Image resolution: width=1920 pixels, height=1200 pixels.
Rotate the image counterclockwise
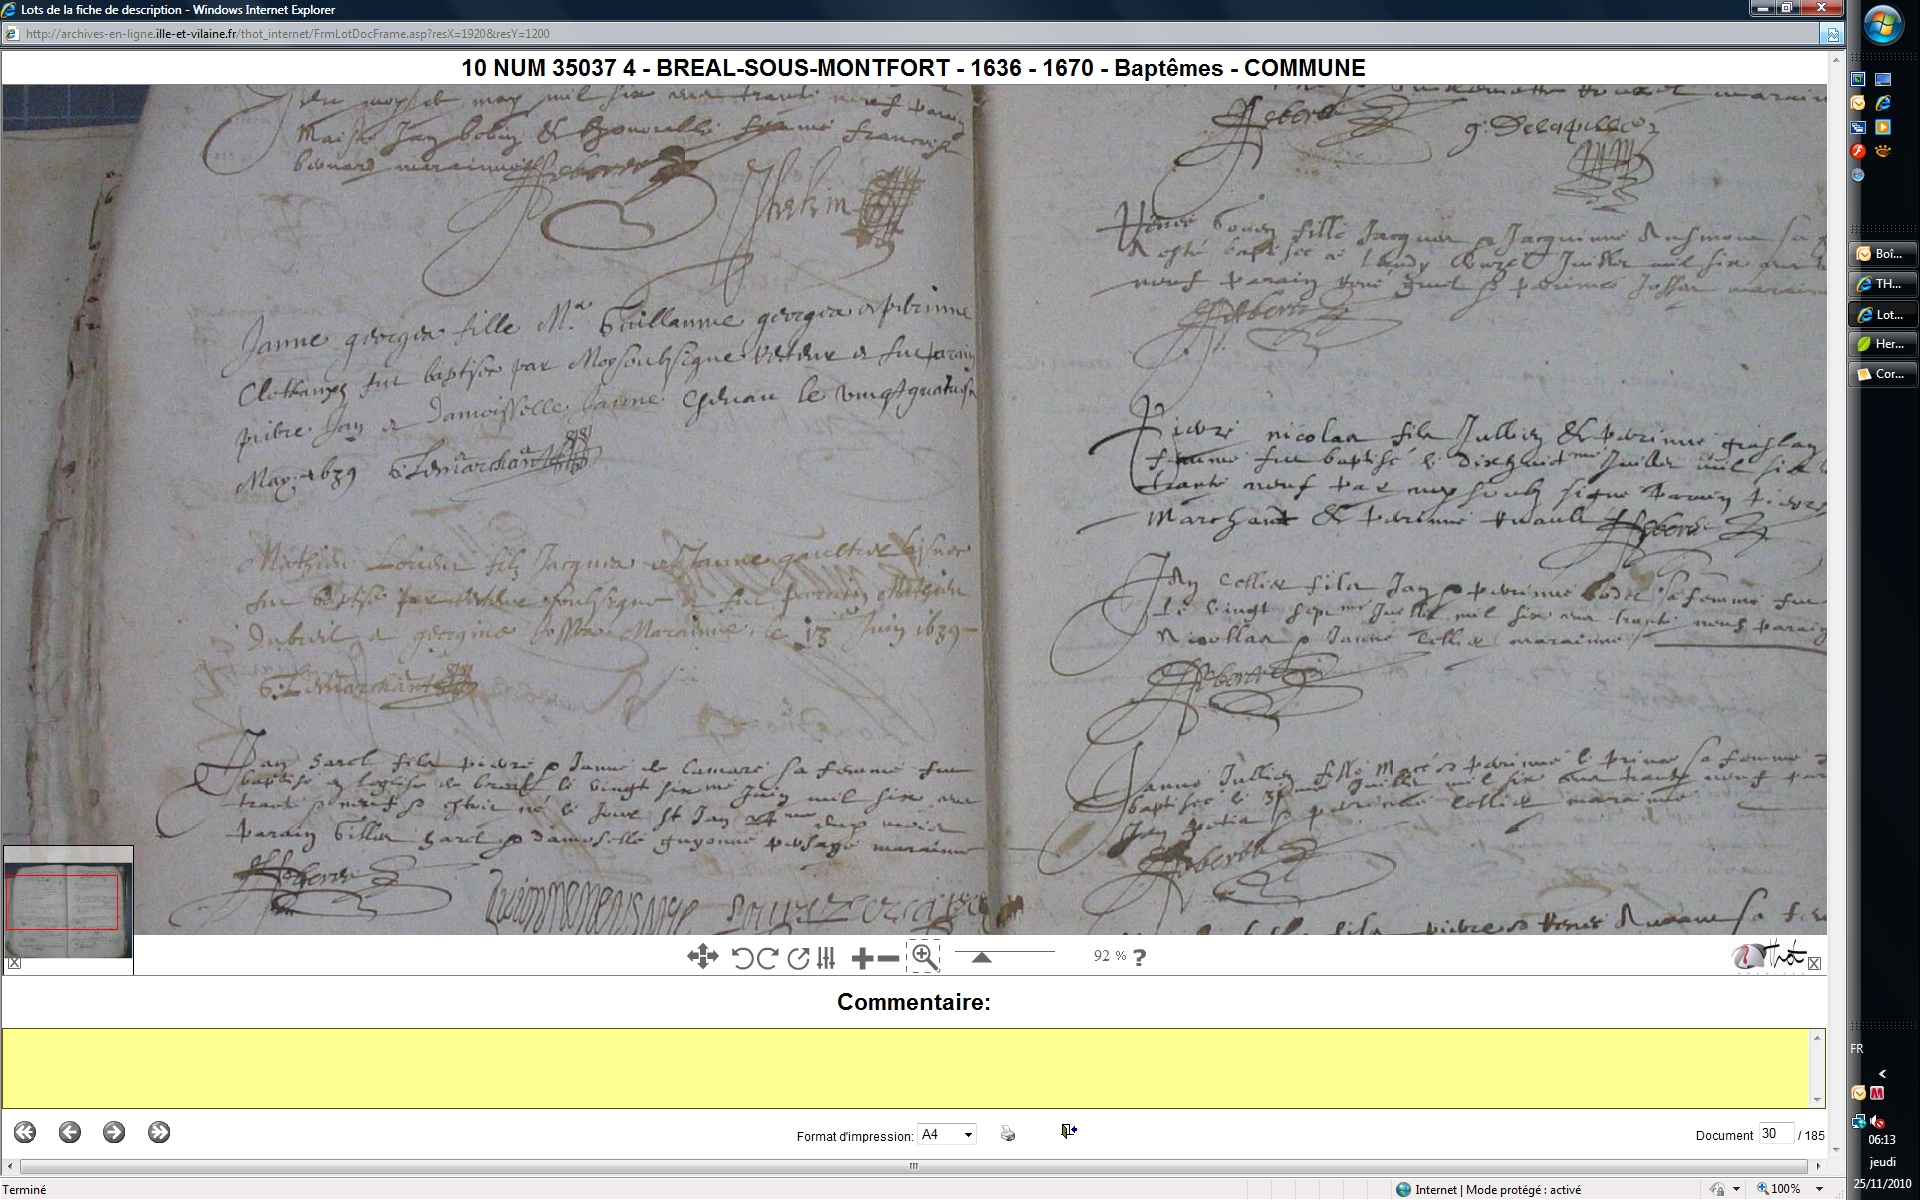[x=742, y=958]
